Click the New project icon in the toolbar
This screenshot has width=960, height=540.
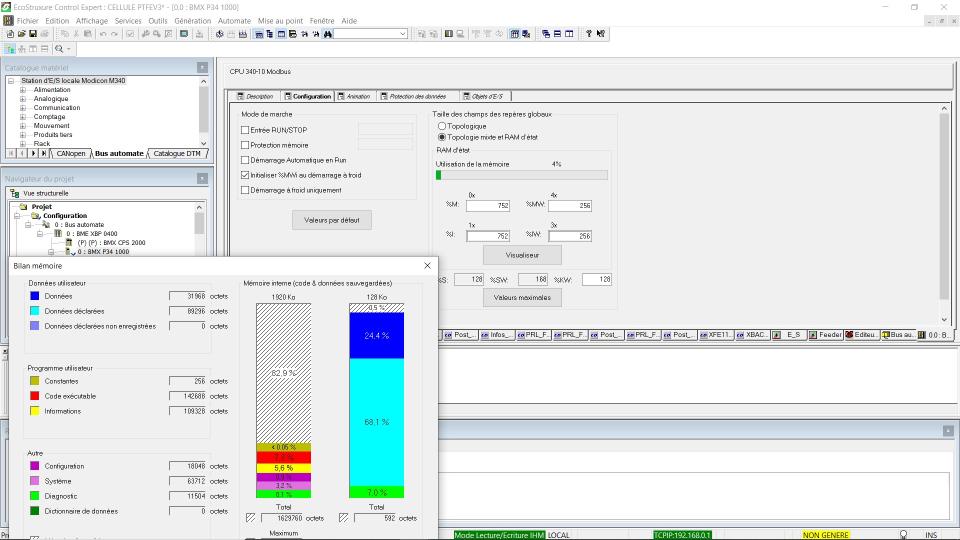pos(8,34)
